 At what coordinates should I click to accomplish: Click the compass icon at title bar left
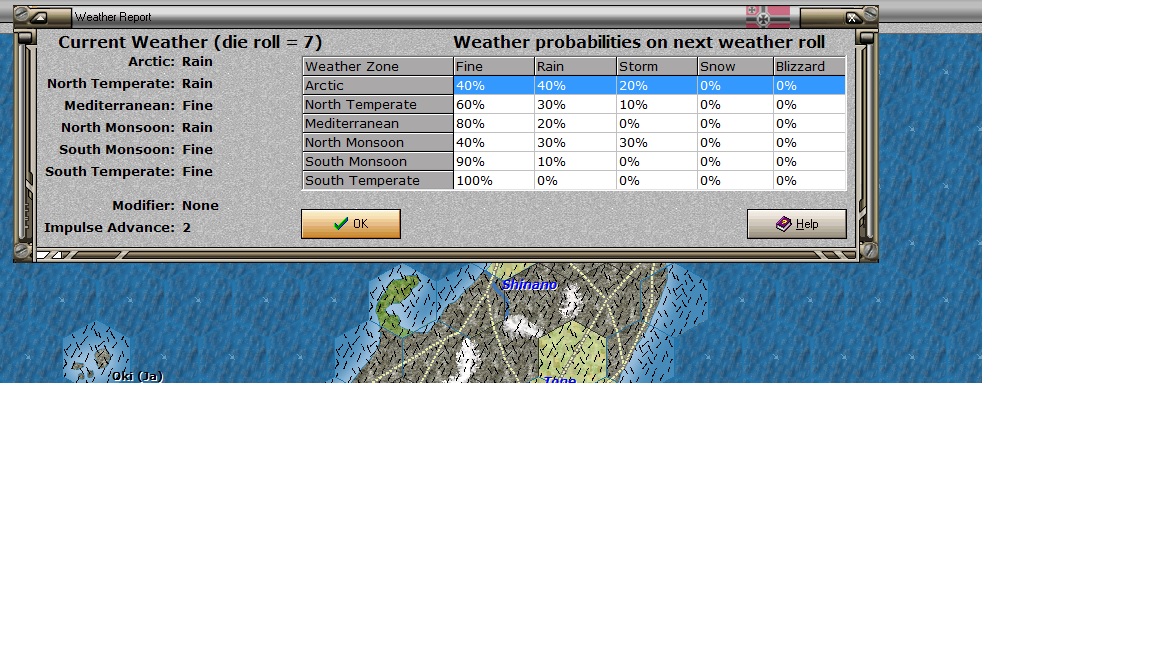(x=40, y=16)
